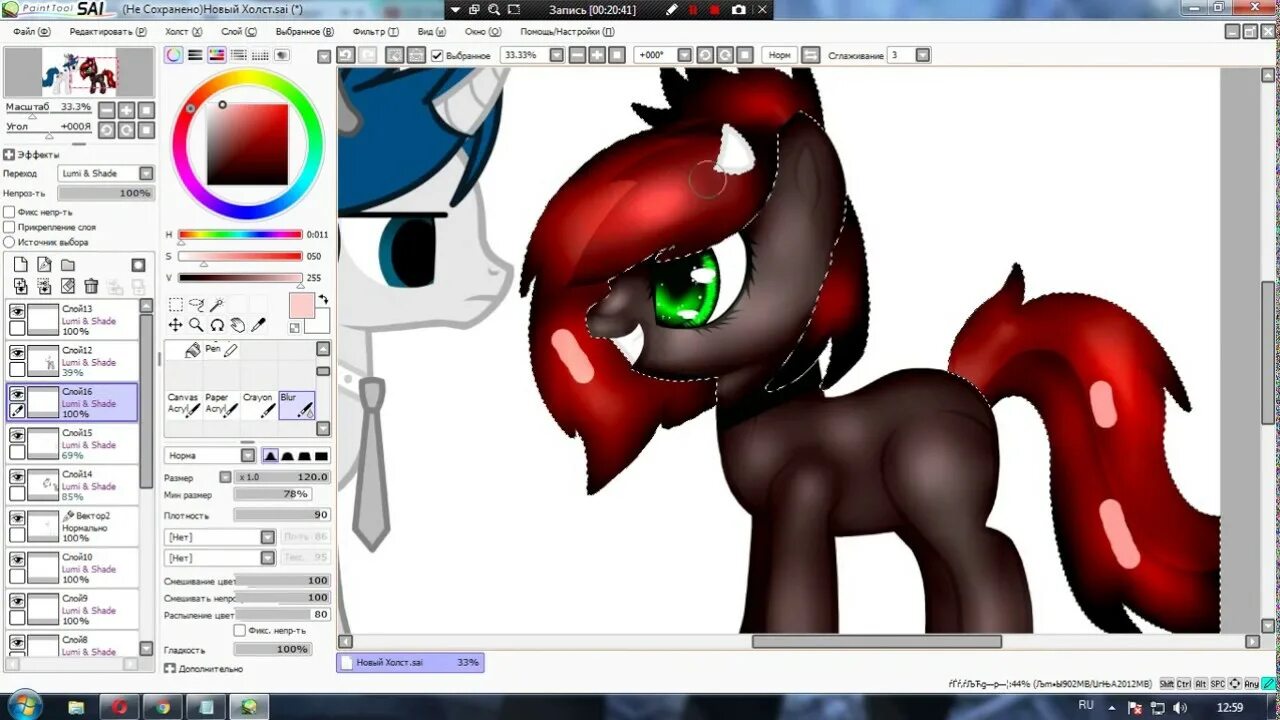Select the zoom magnifier tool
Viewport: 1280px width, 720px height.
coord(196,325)
